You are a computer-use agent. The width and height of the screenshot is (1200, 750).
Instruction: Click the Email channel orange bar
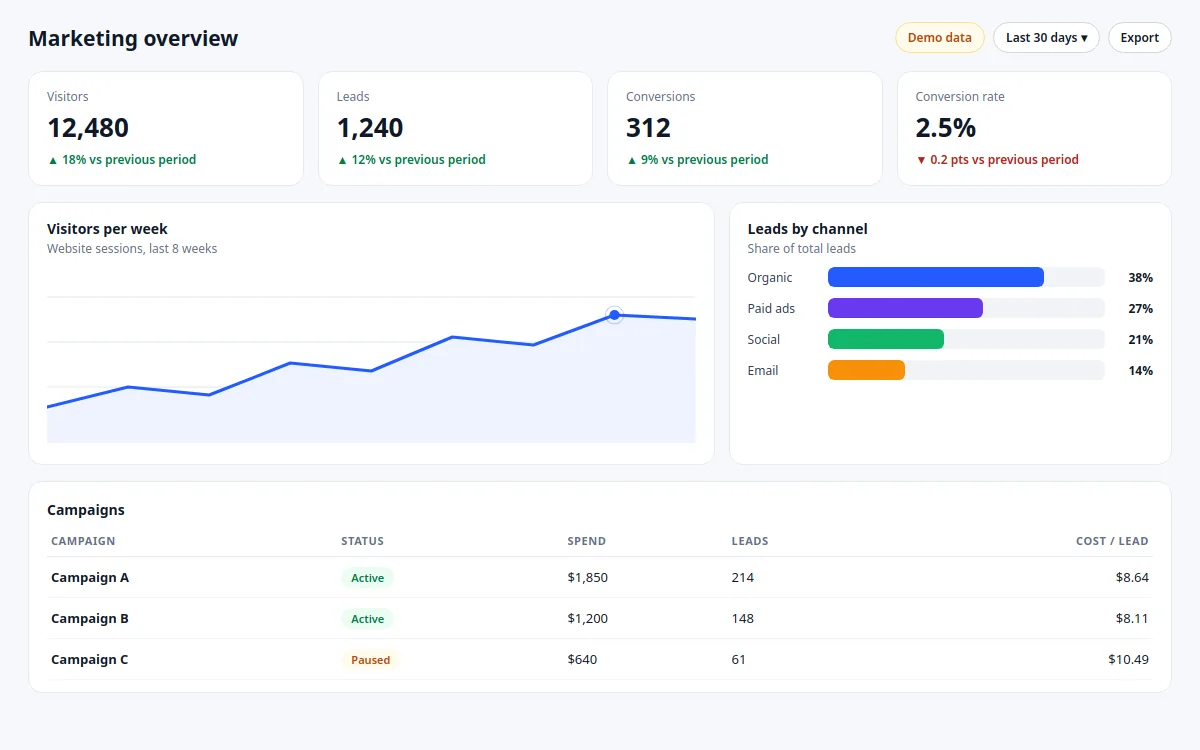click(866, 370)
